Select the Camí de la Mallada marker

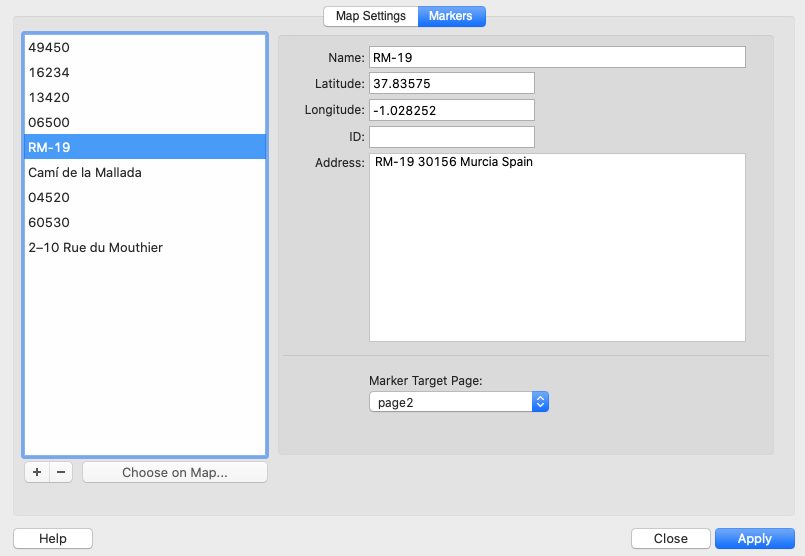(x=145, y=172)
